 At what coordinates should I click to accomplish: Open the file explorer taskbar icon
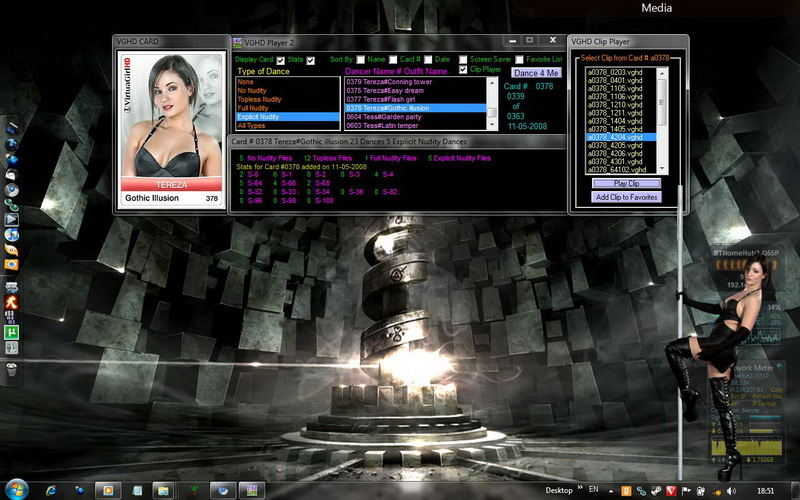click(x=163, y=491)
